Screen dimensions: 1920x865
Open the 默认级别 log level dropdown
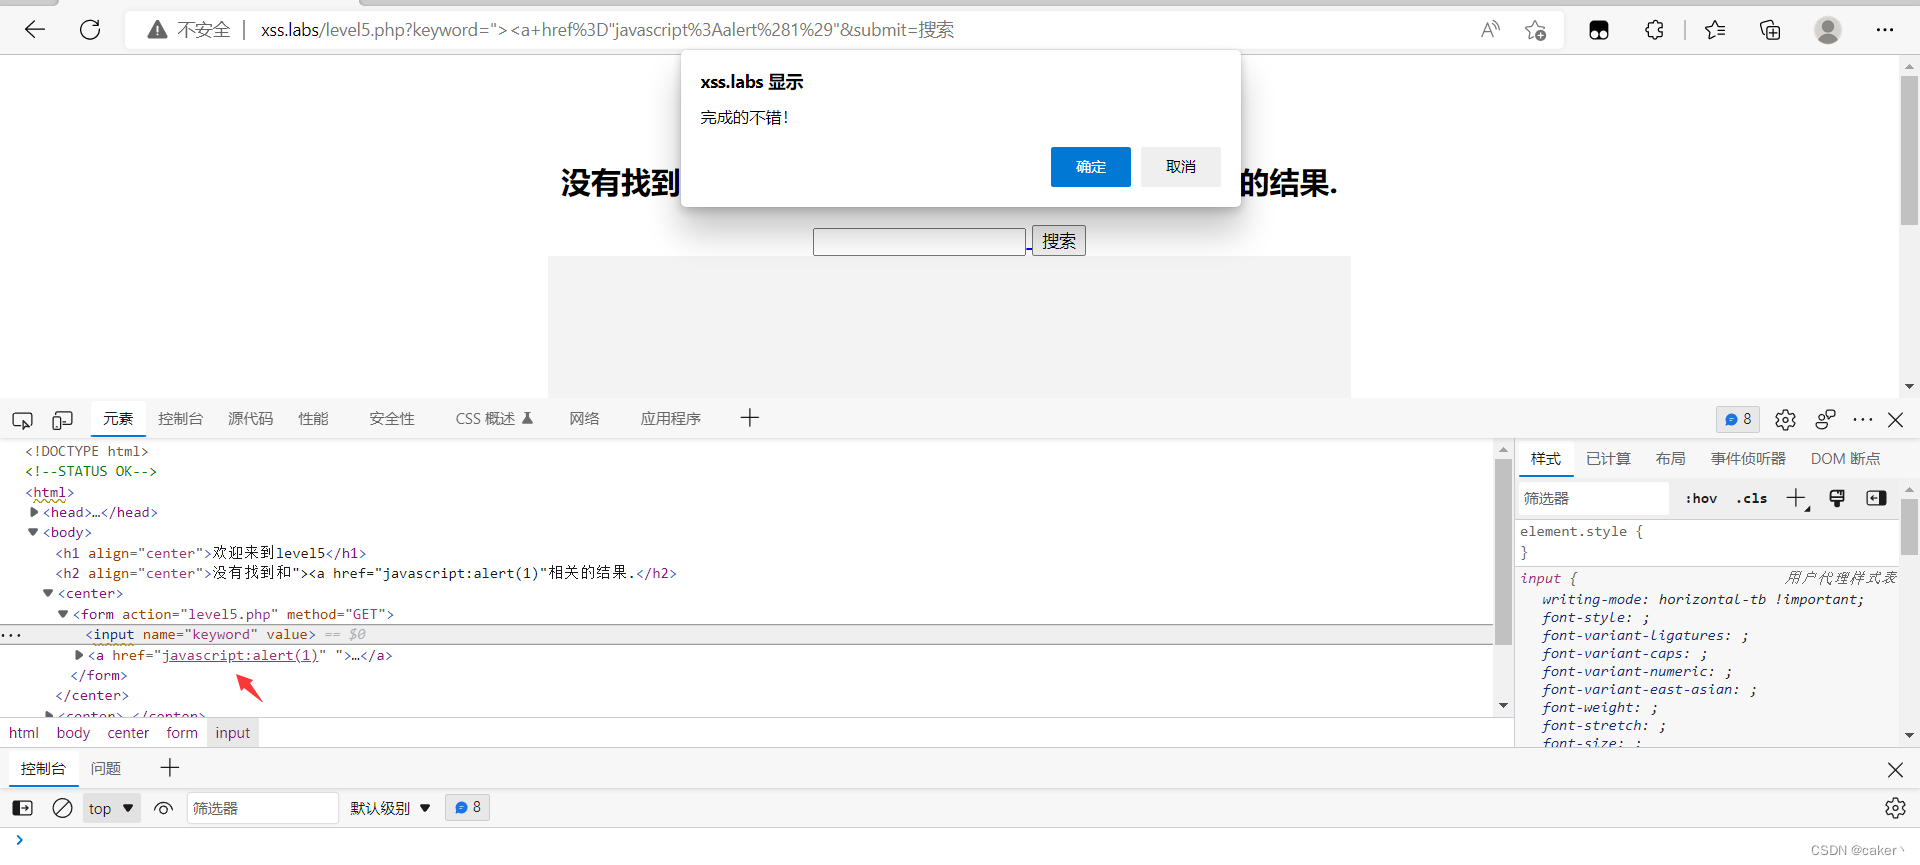pos(390,808)
